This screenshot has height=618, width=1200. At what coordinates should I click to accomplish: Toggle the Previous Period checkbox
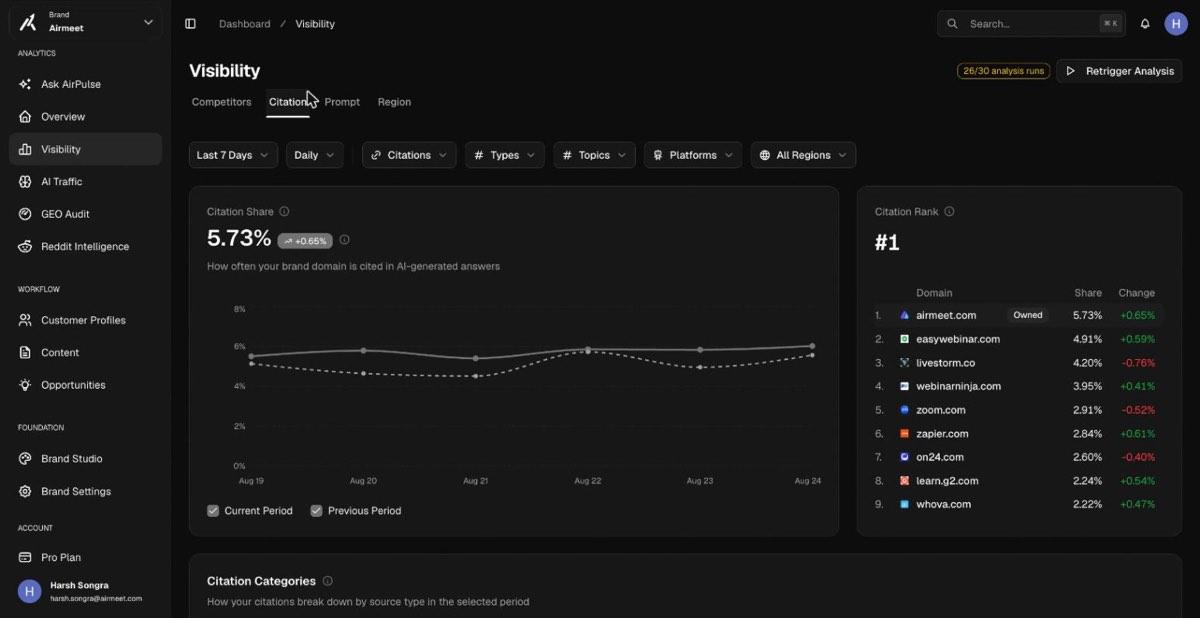pos(316,510)
